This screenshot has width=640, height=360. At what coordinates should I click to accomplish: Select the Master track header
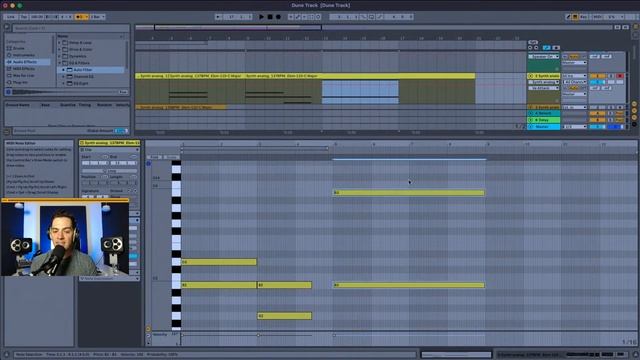pyautogui.click(x=543, y=127)
